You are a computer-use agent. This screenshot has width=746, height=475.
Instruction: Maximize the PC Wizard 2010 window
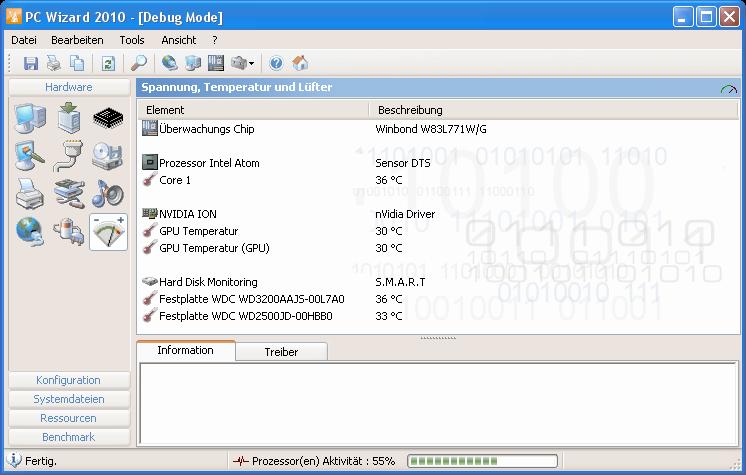[707, 17]
